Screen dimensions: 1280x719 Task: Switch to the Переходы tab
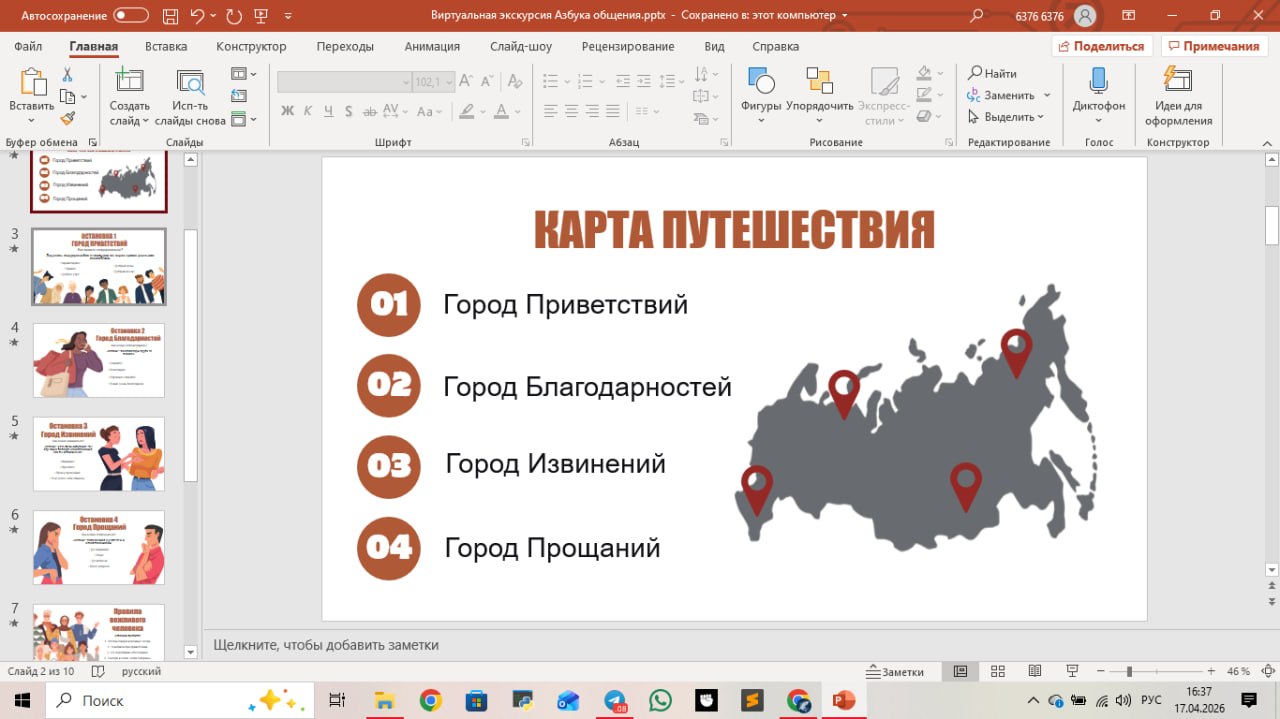point(345,46)
